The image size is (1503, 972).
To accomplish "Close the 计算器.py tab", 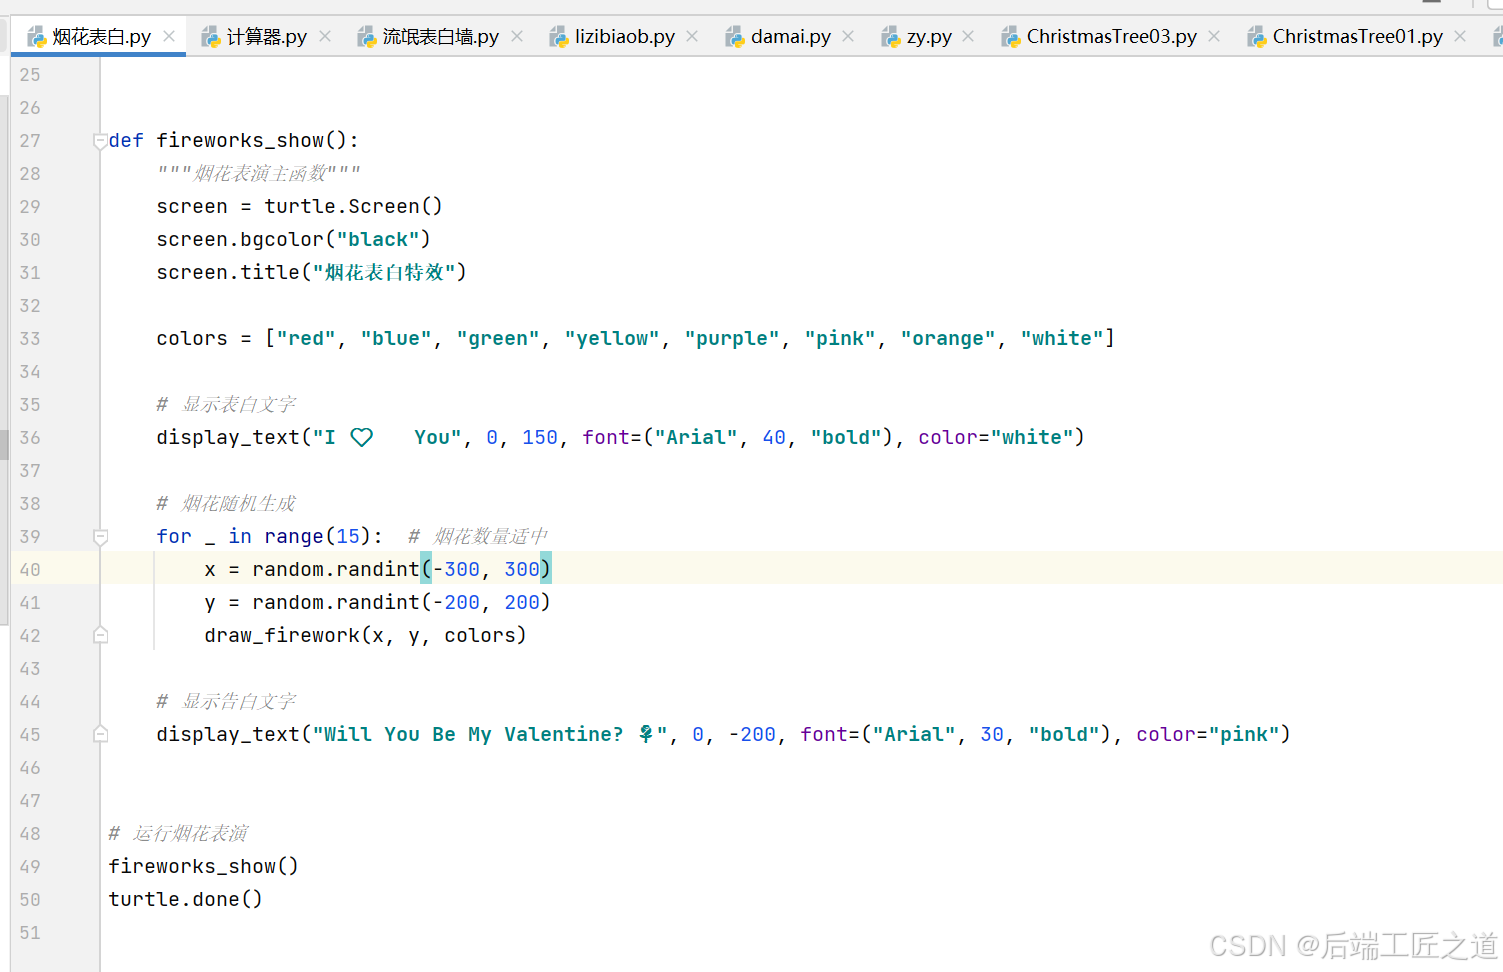I will pyautogui.click(x=325, y=36).
